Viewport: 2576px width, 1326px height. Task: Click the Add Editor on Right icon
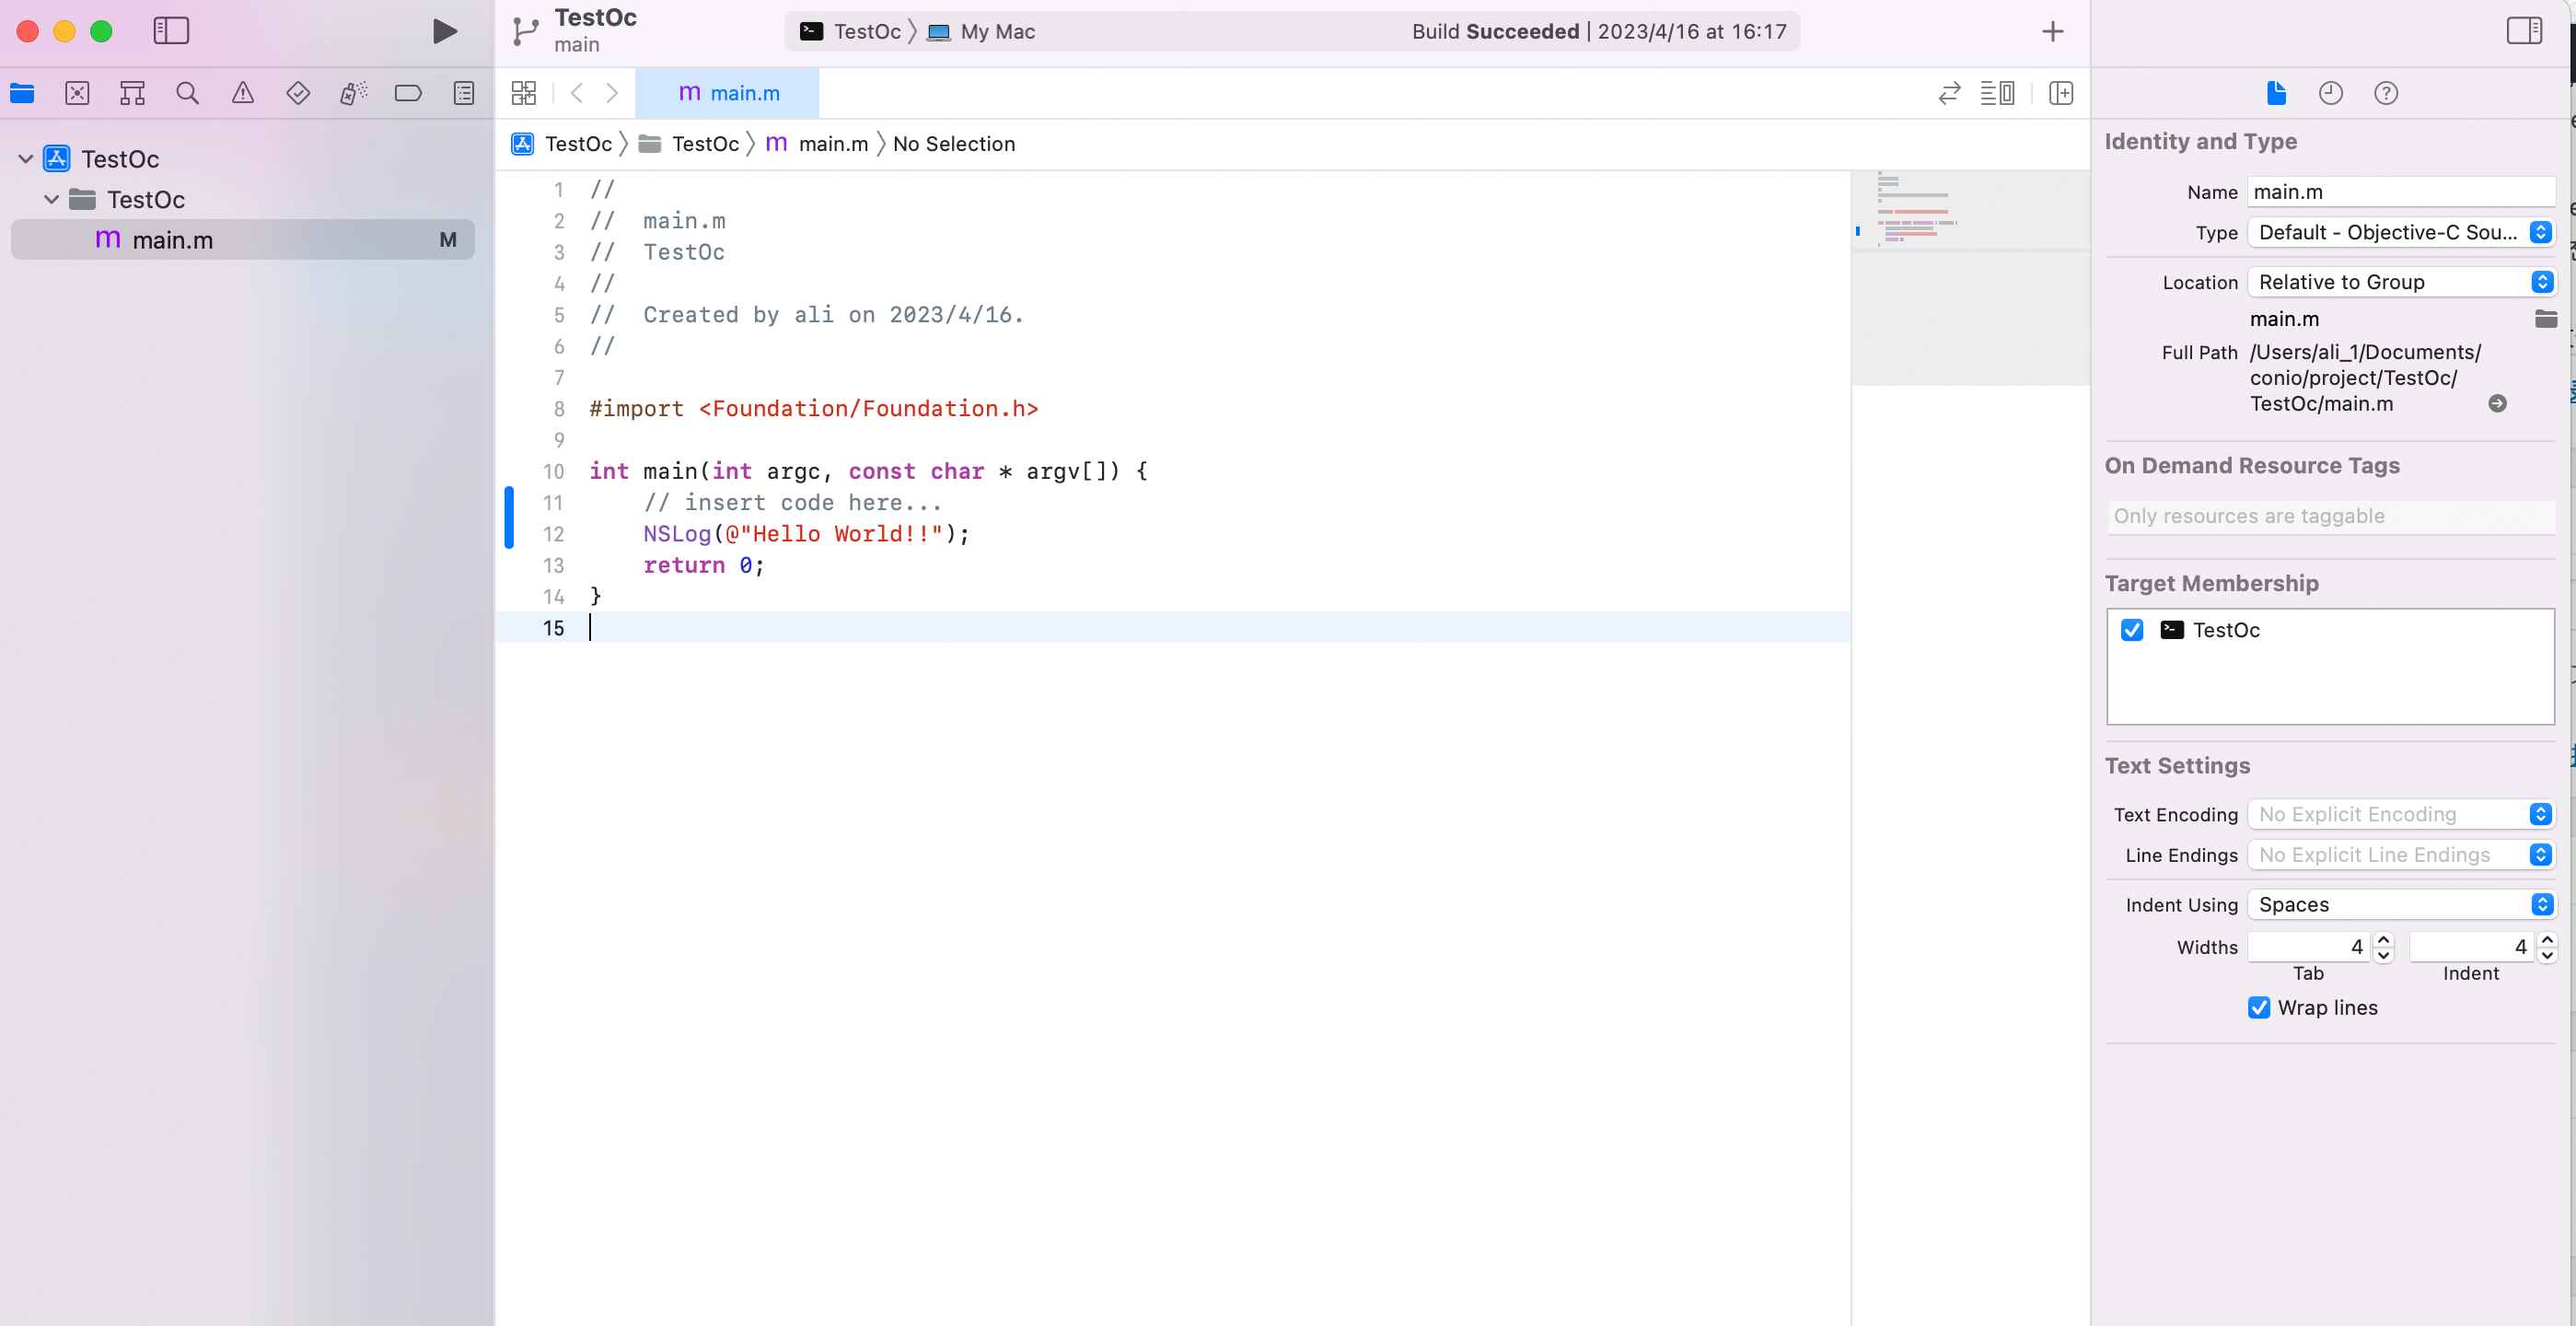click(2060, 93)
